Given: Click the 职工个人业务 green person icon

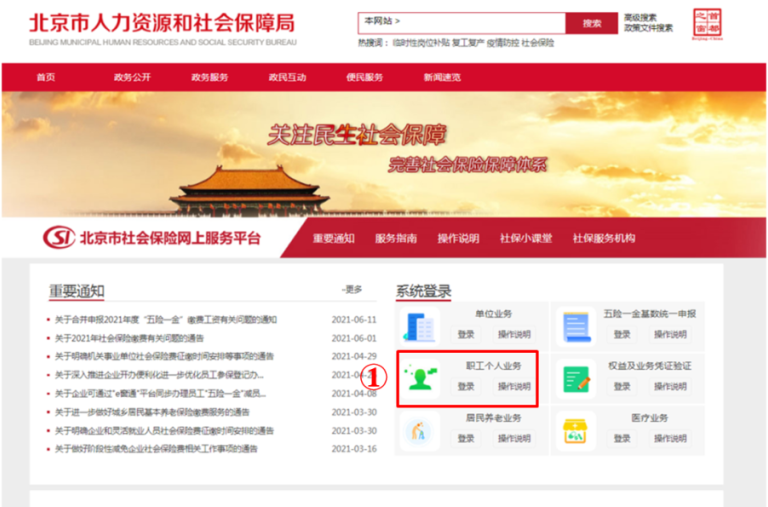Looking at the screenshot, I should (x=420, y=379).
